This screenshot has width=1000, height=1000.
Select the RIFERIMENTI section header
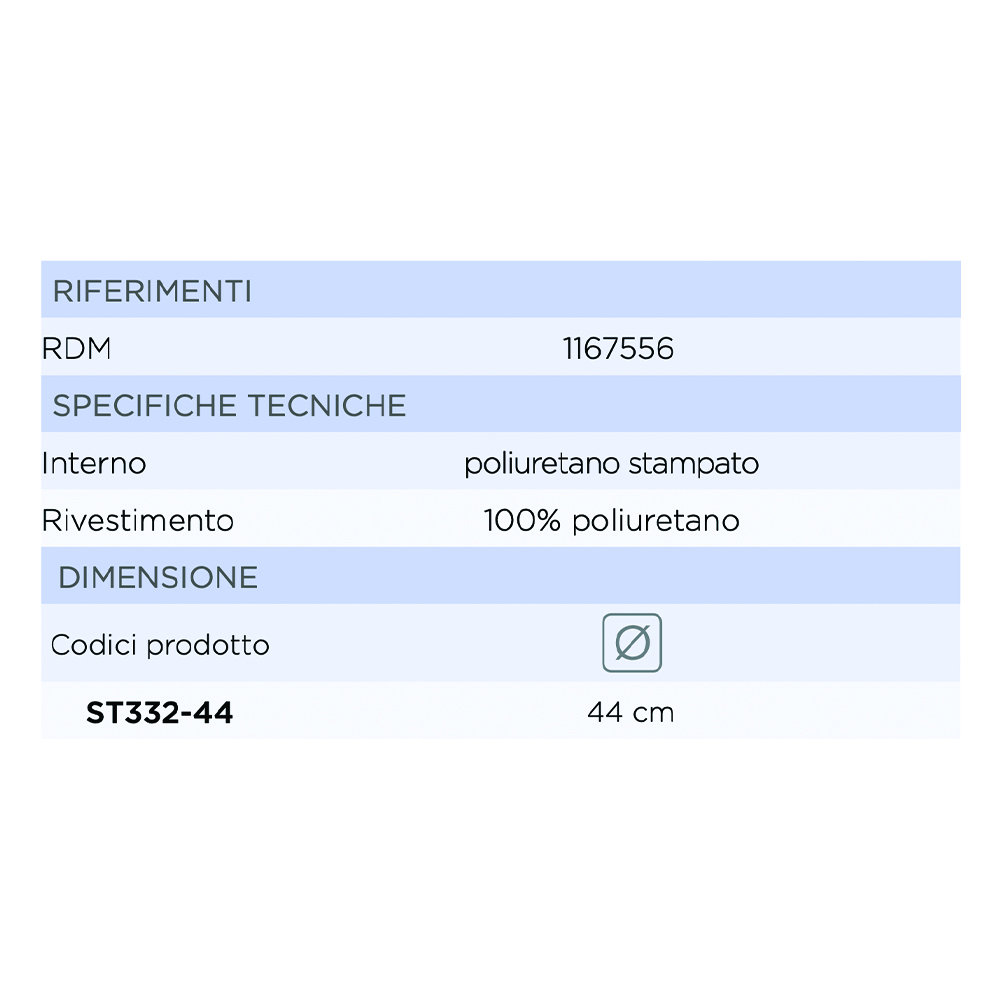click(x=152, y=291)
